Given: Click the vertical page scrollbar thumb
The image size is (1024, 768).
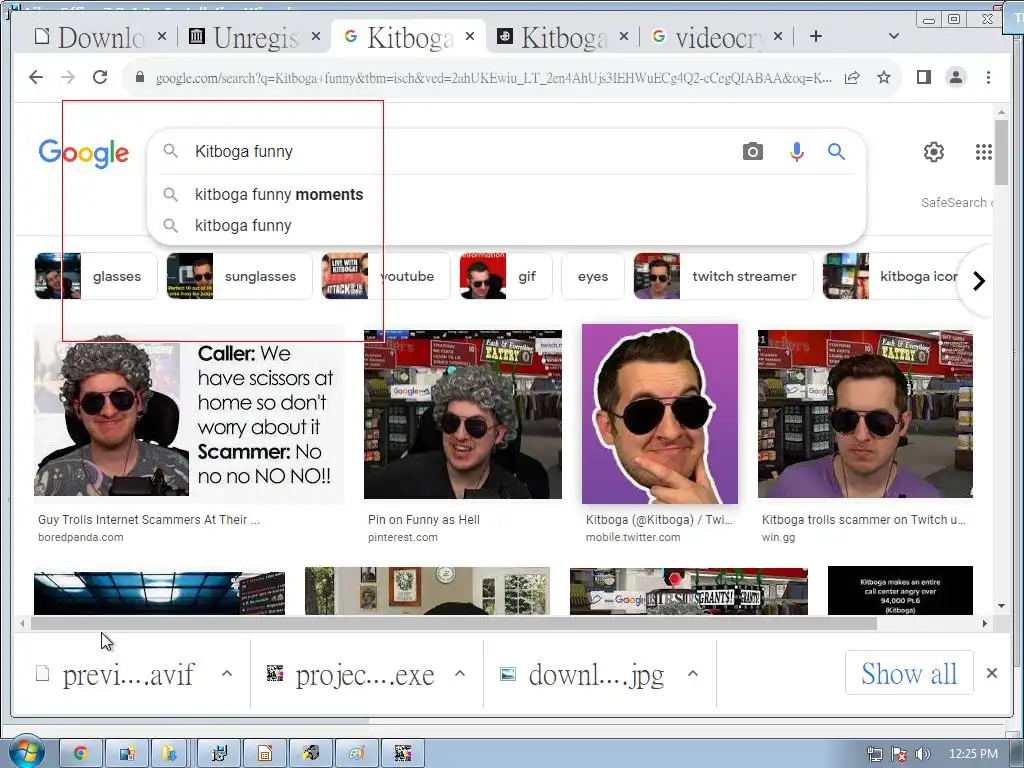Looking at the screenshot, I should coord(1001,152).
